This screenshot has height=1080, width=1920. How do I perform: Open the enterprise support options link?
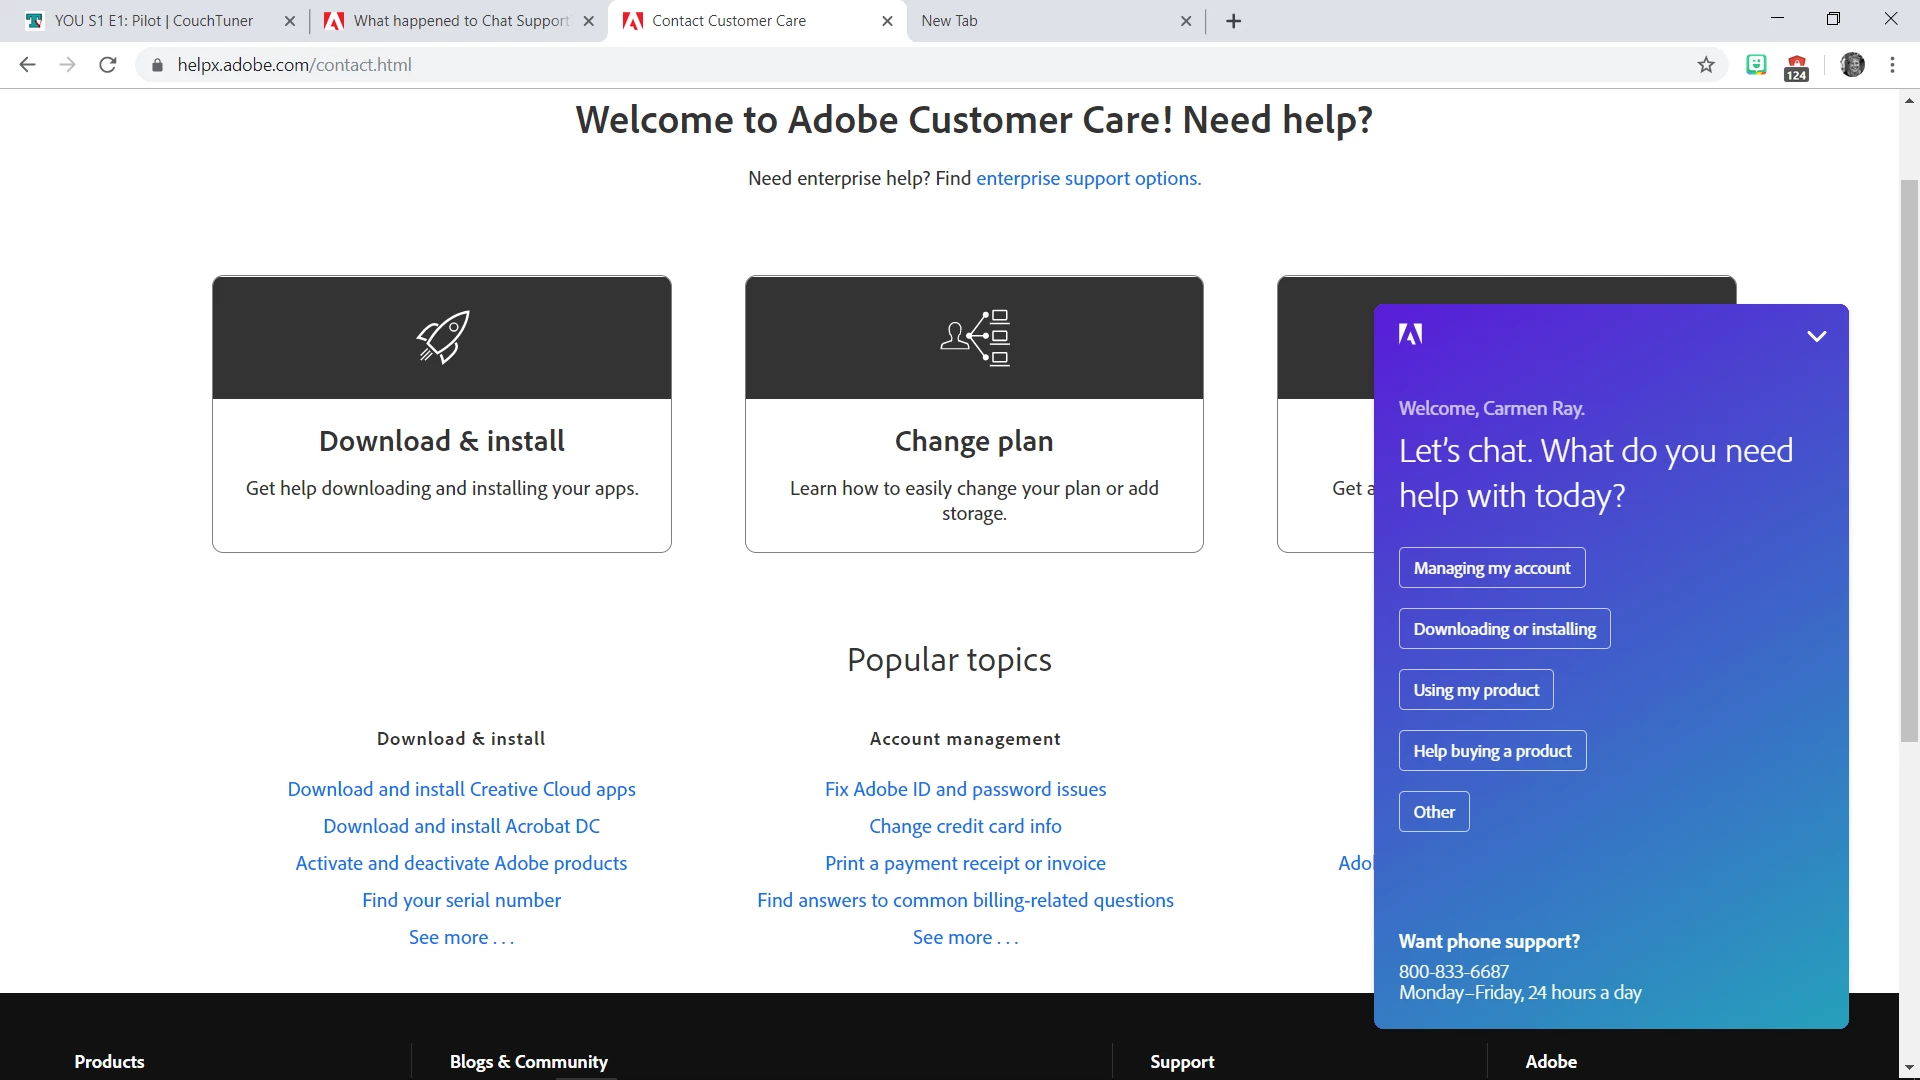point(1088,179)
